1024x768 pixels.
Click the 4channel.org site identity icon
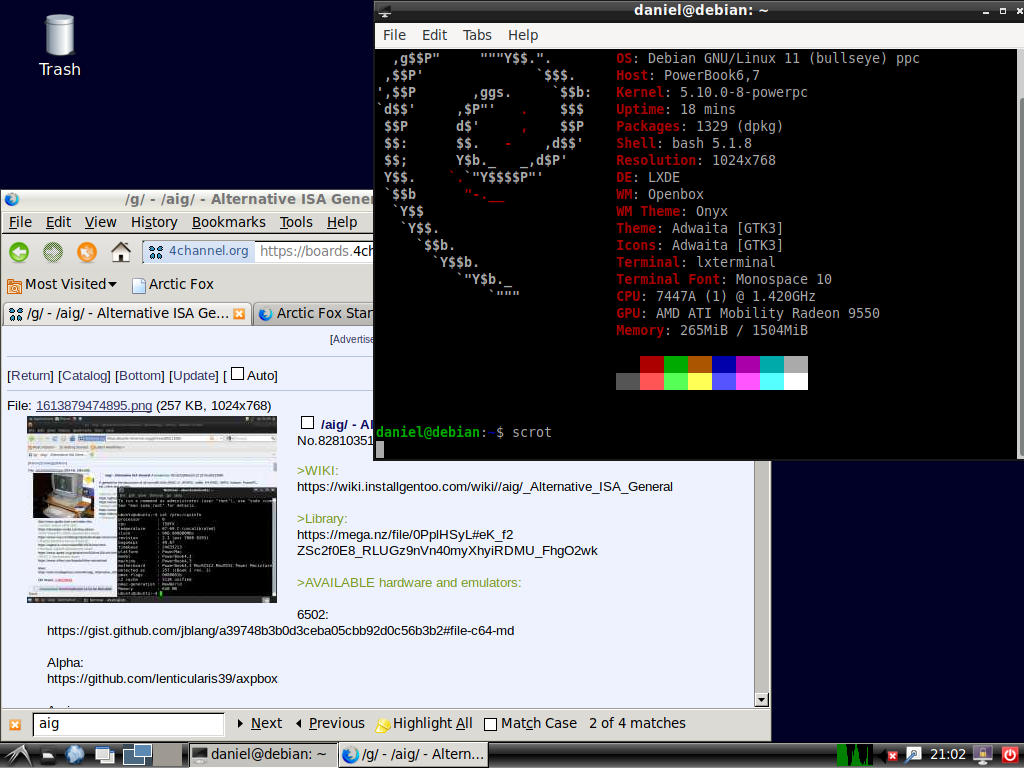click(x=156, y=251)
